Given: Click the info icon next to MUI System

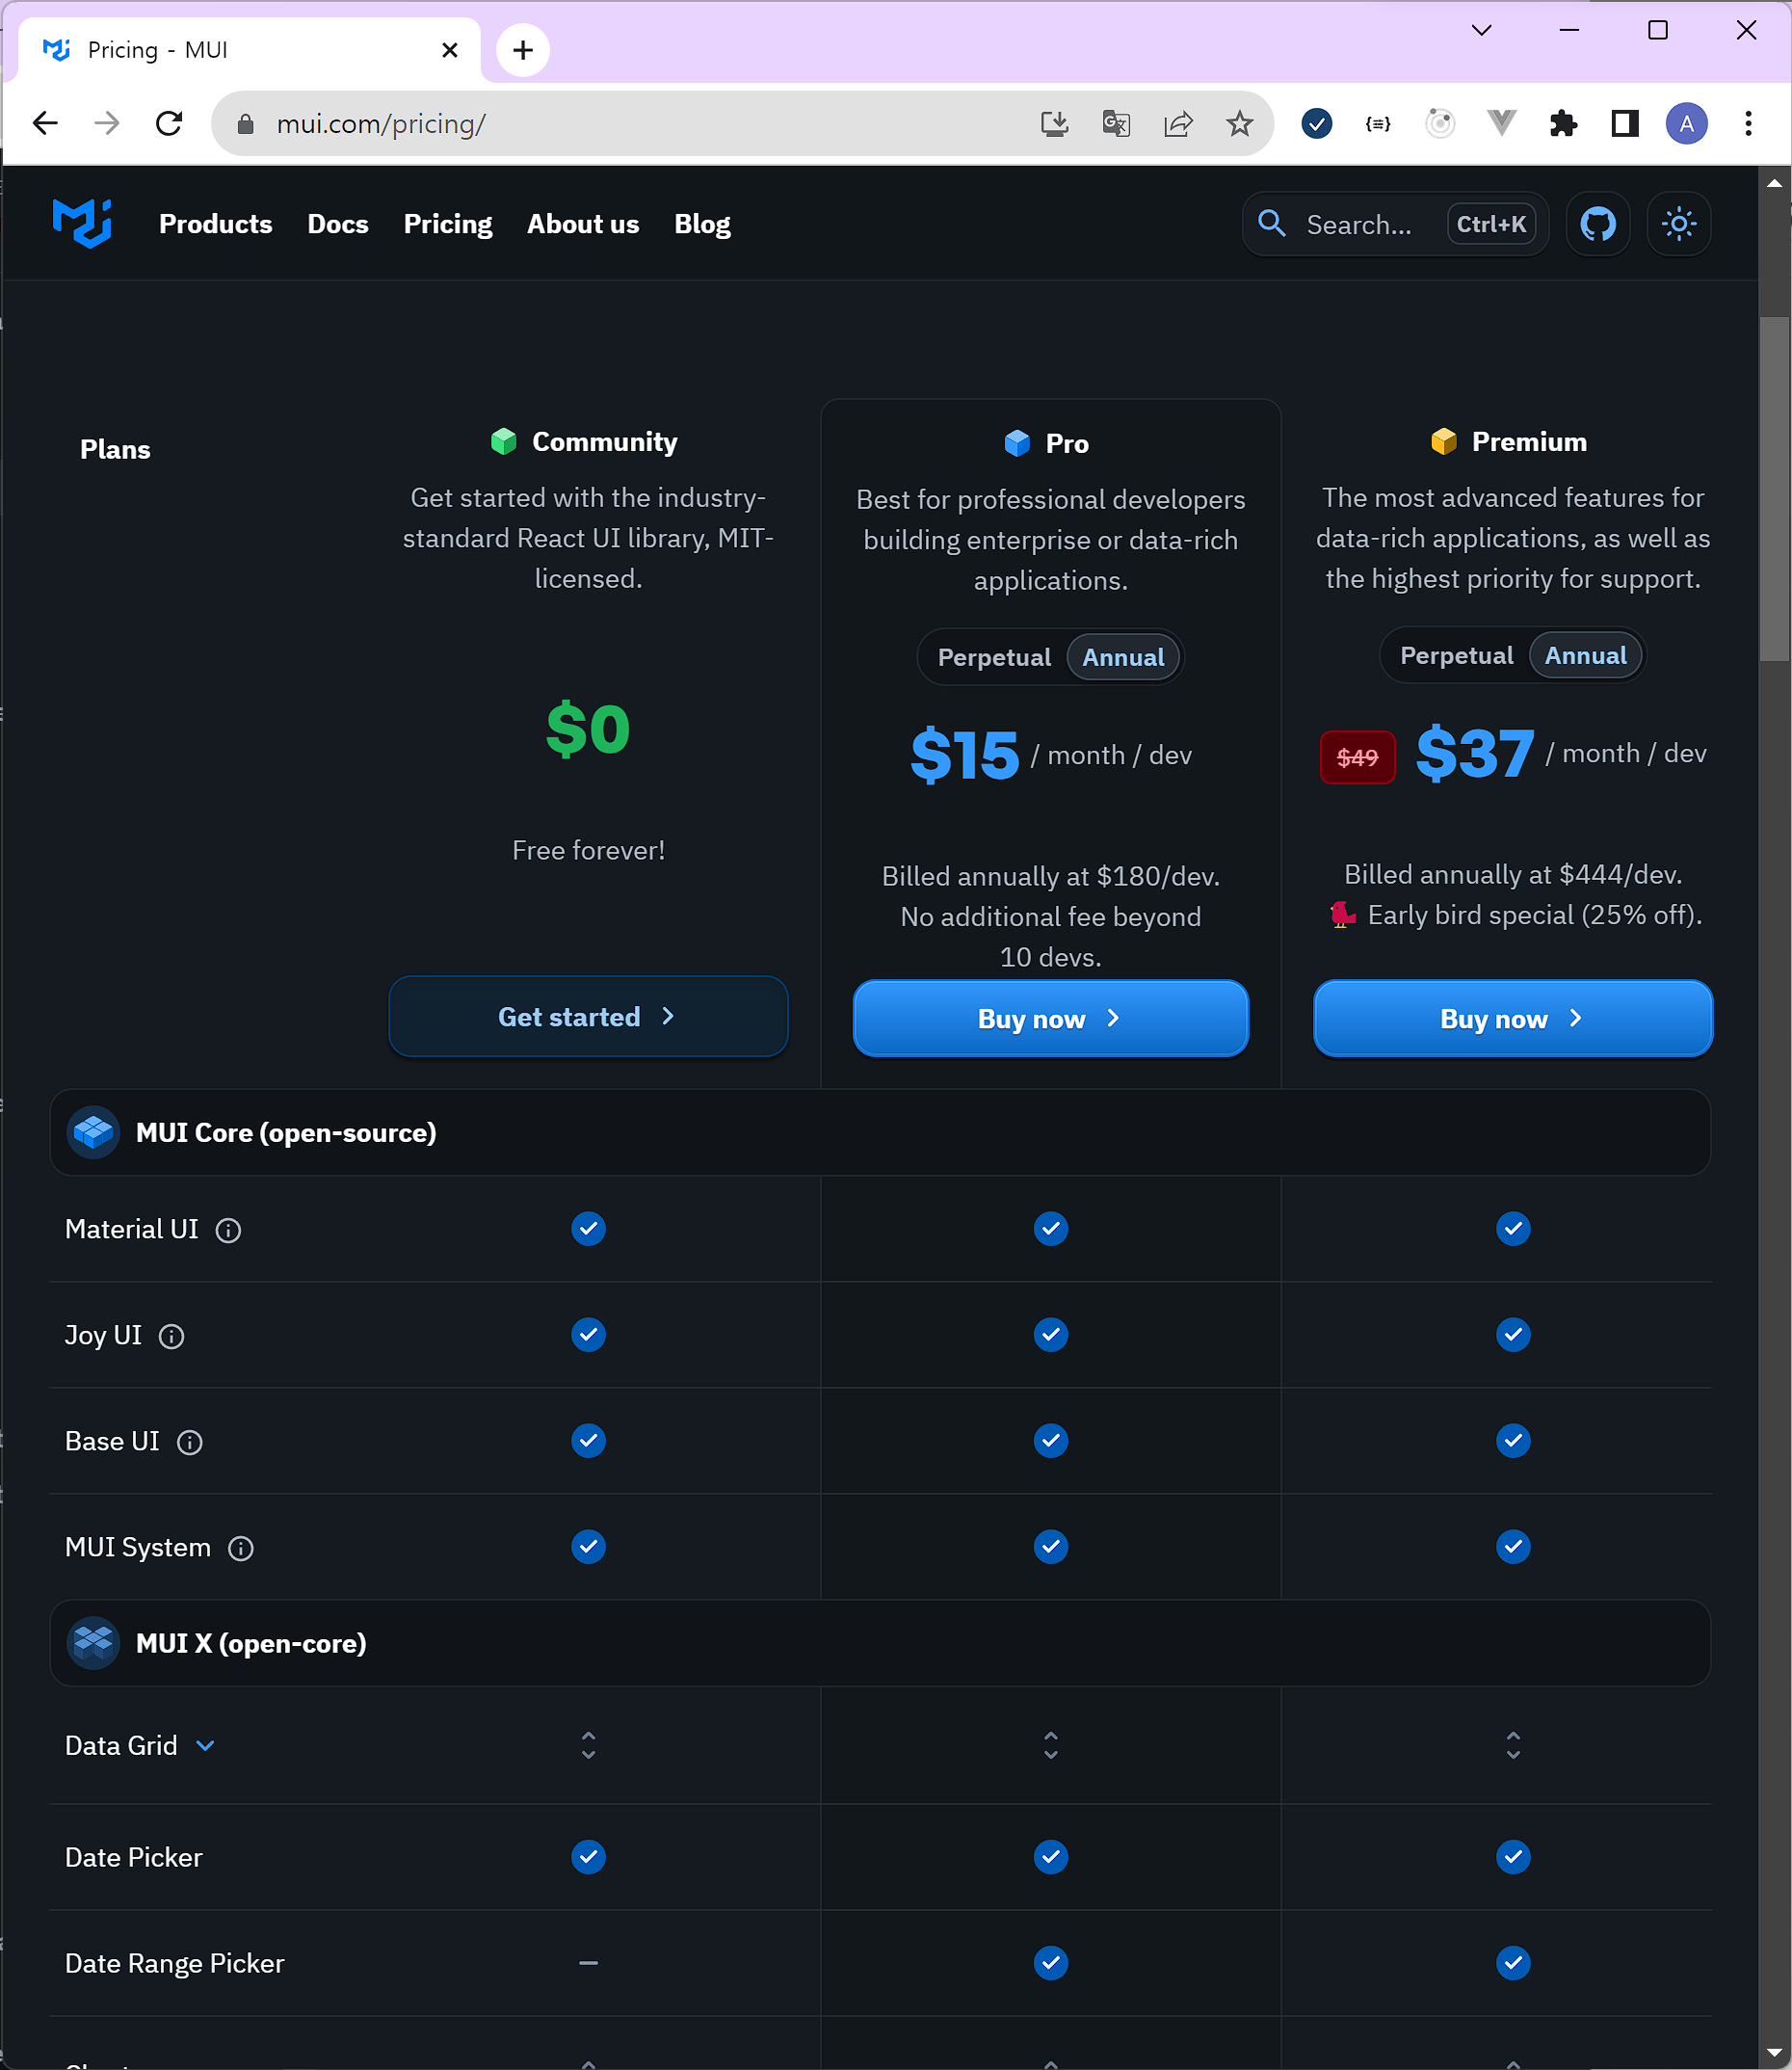Looking at the screenshot, I should point(241,1548).
